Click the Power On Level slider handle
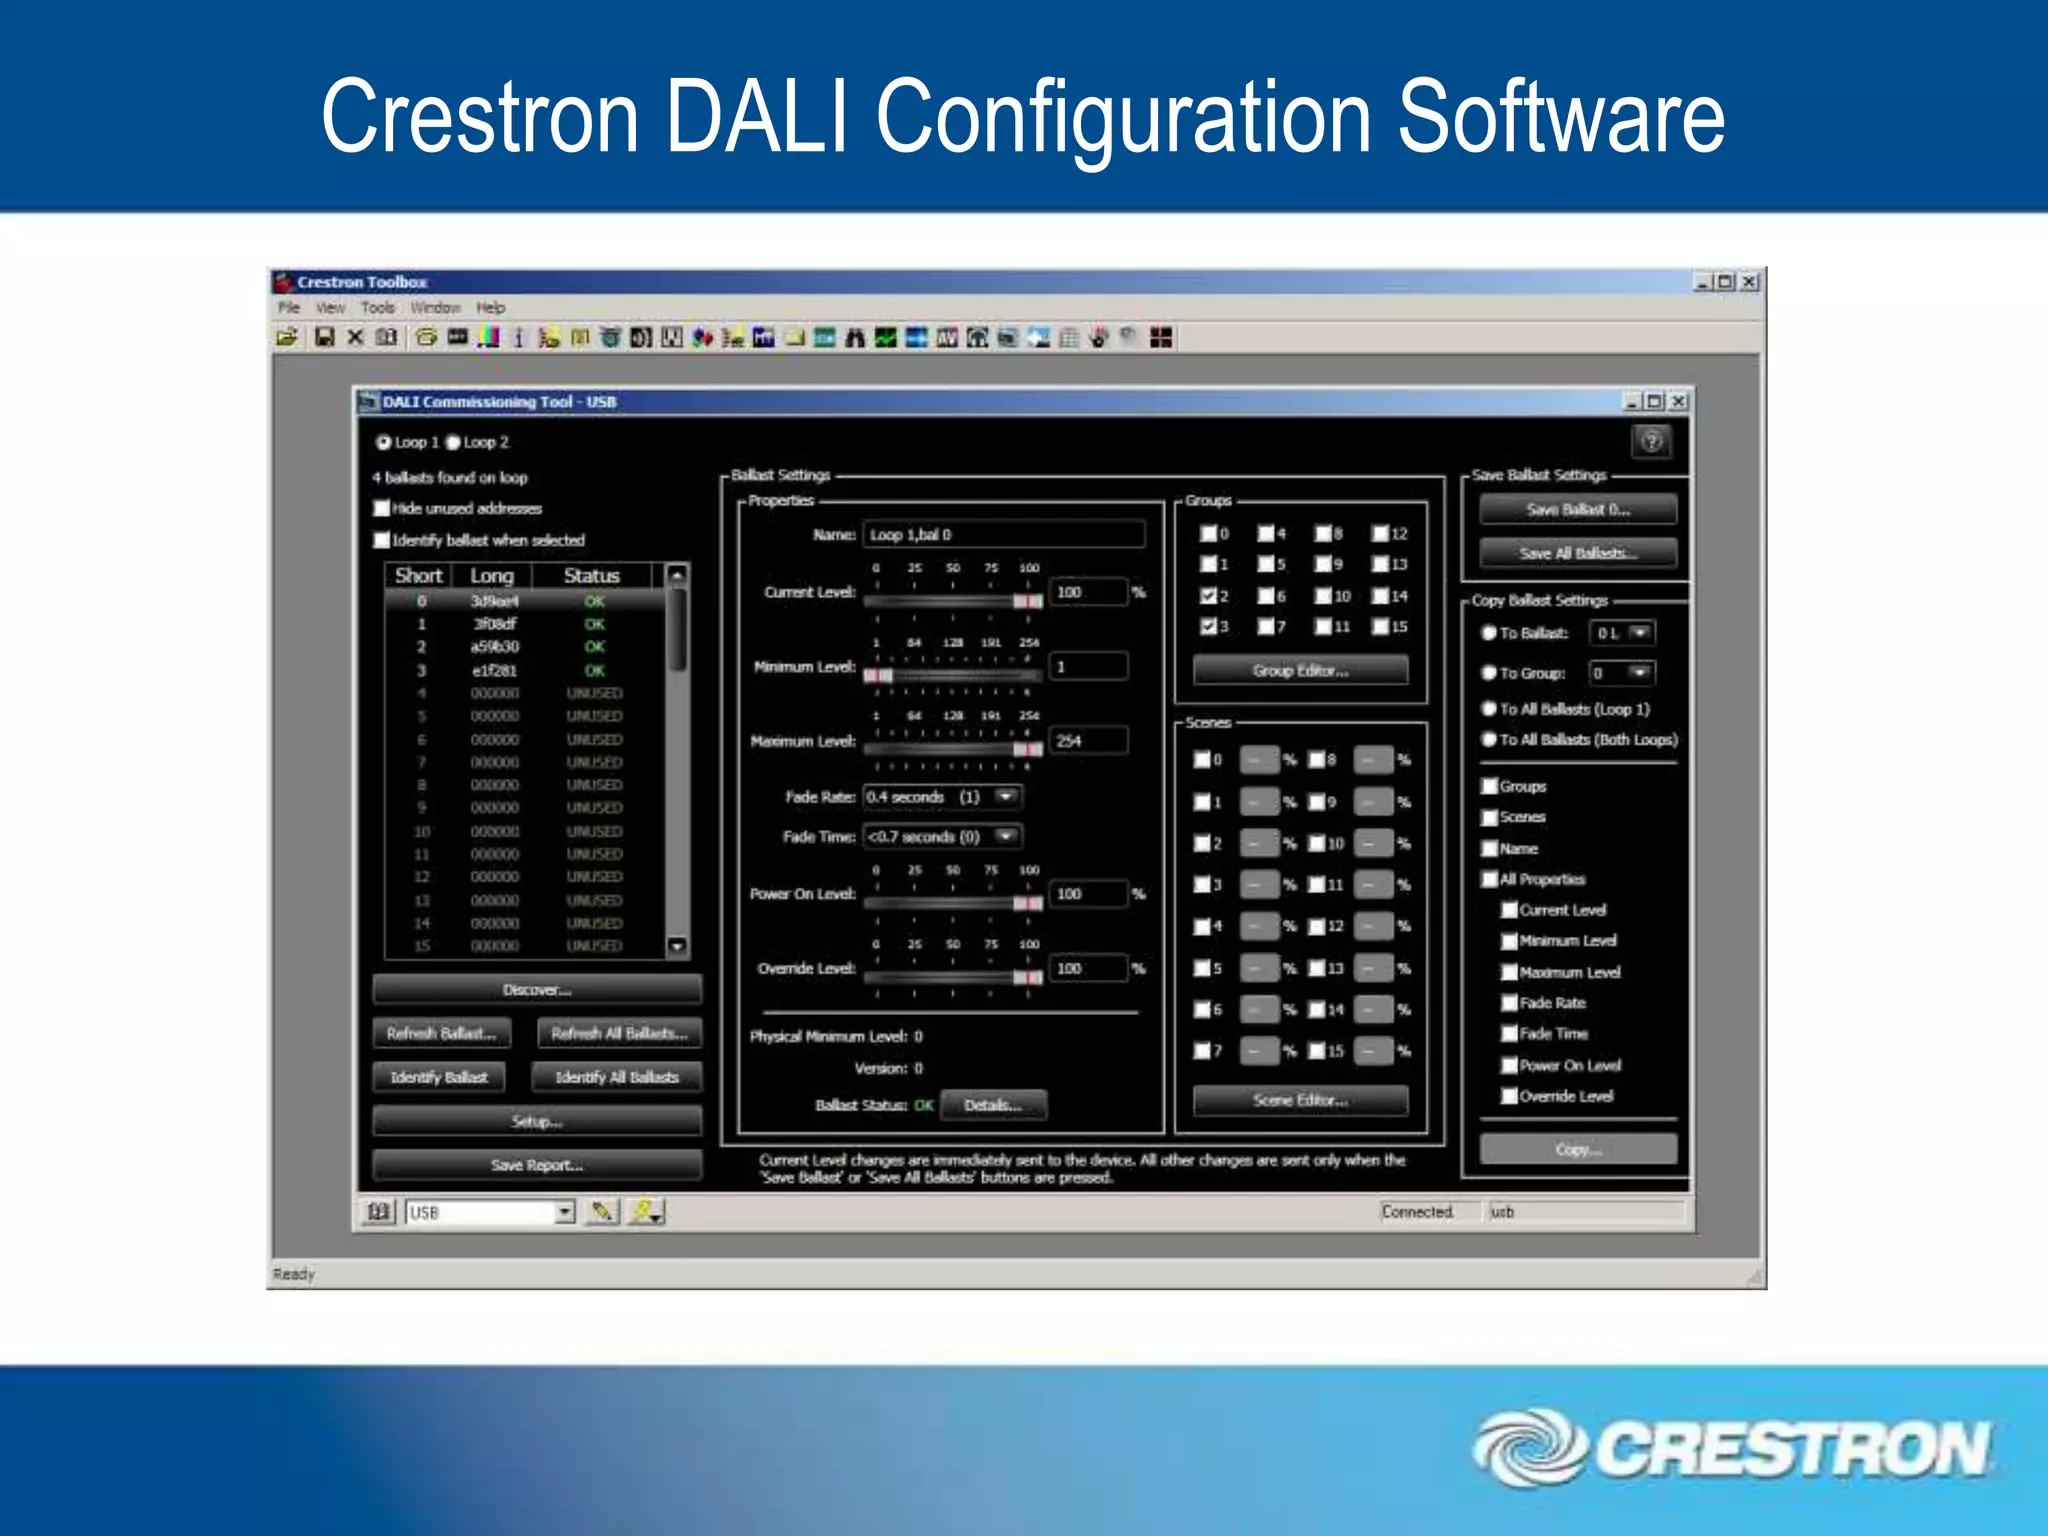This screenshot has height=1536, width=2048. 1028,903
